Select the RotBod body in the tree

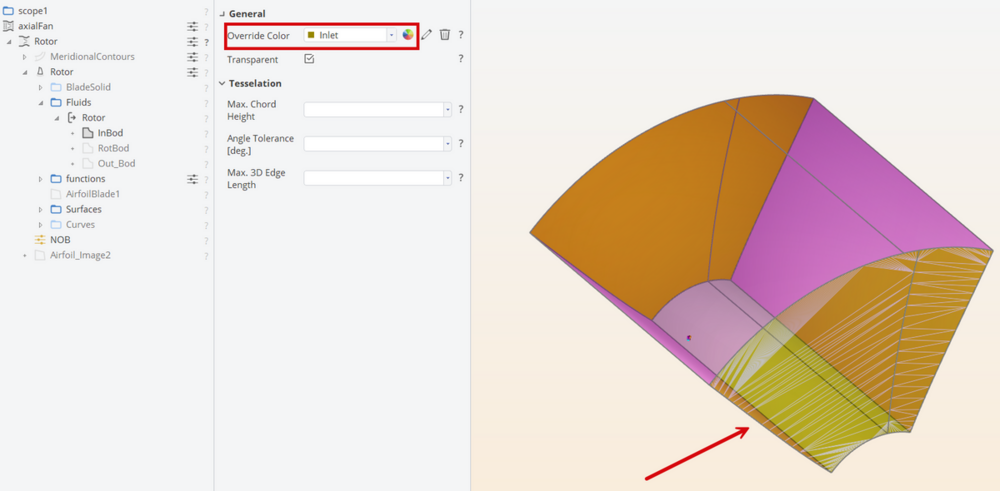click(114, 149)
